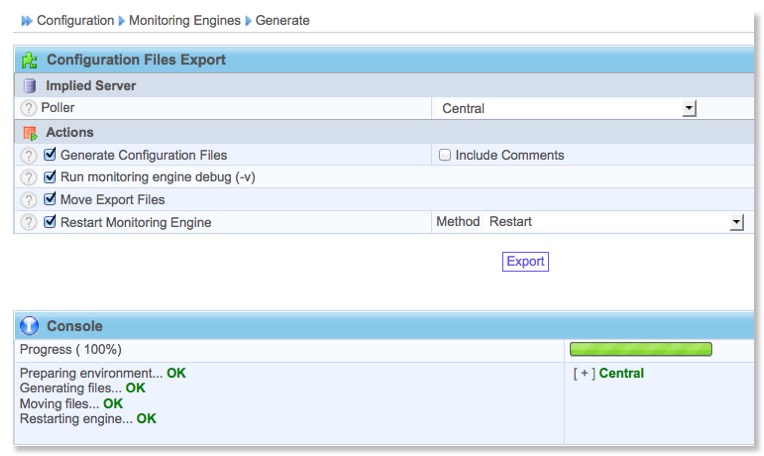Screen dimensions: 764x456
Task: Click help icon for Move Export Files
Action: pos(29,199)
